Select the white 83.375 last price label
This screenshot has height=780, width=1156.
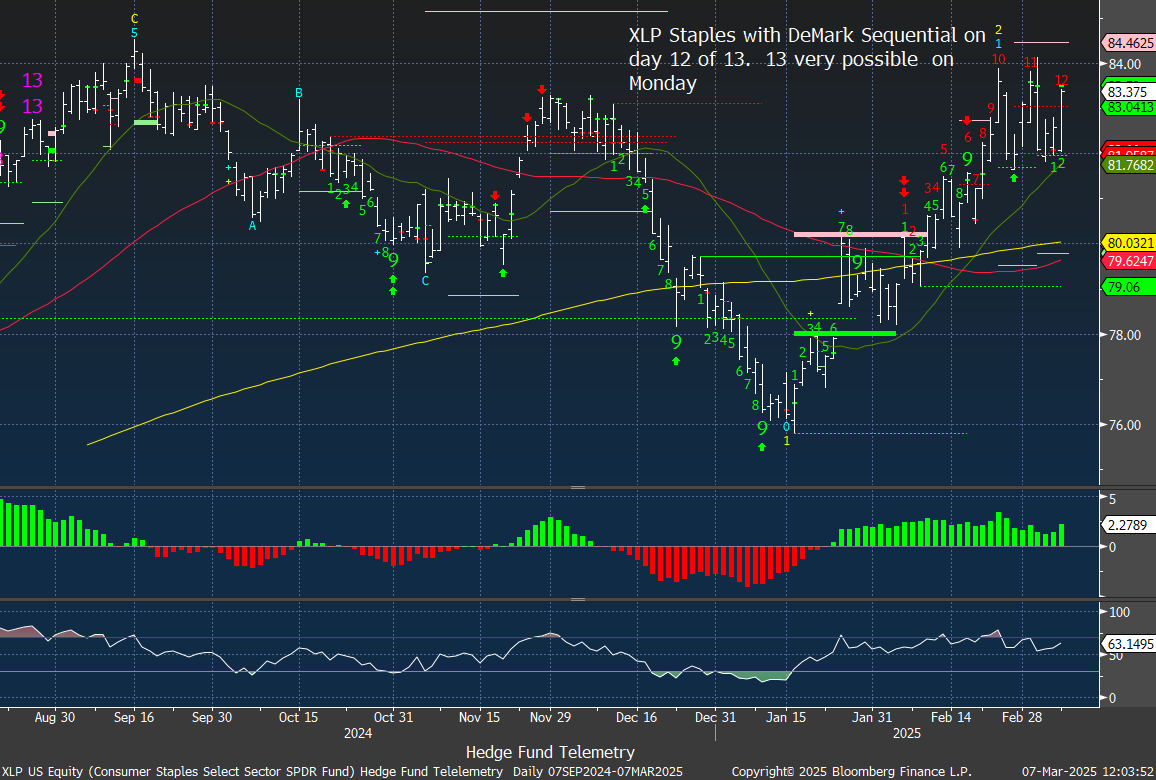(1127, 92)
